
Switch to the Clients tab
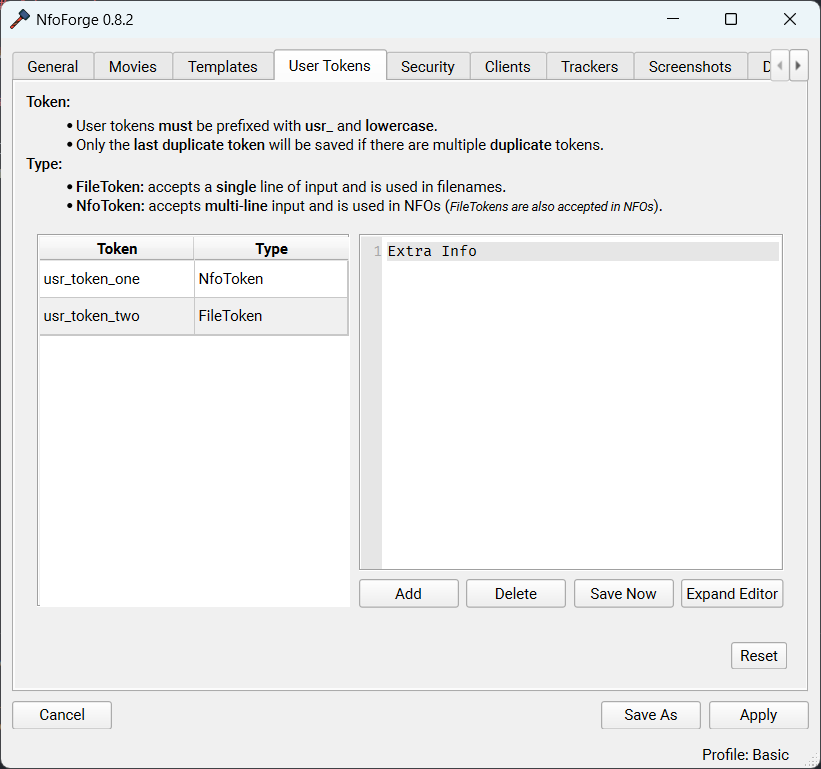pyautogui.click(x=508, y=66)
